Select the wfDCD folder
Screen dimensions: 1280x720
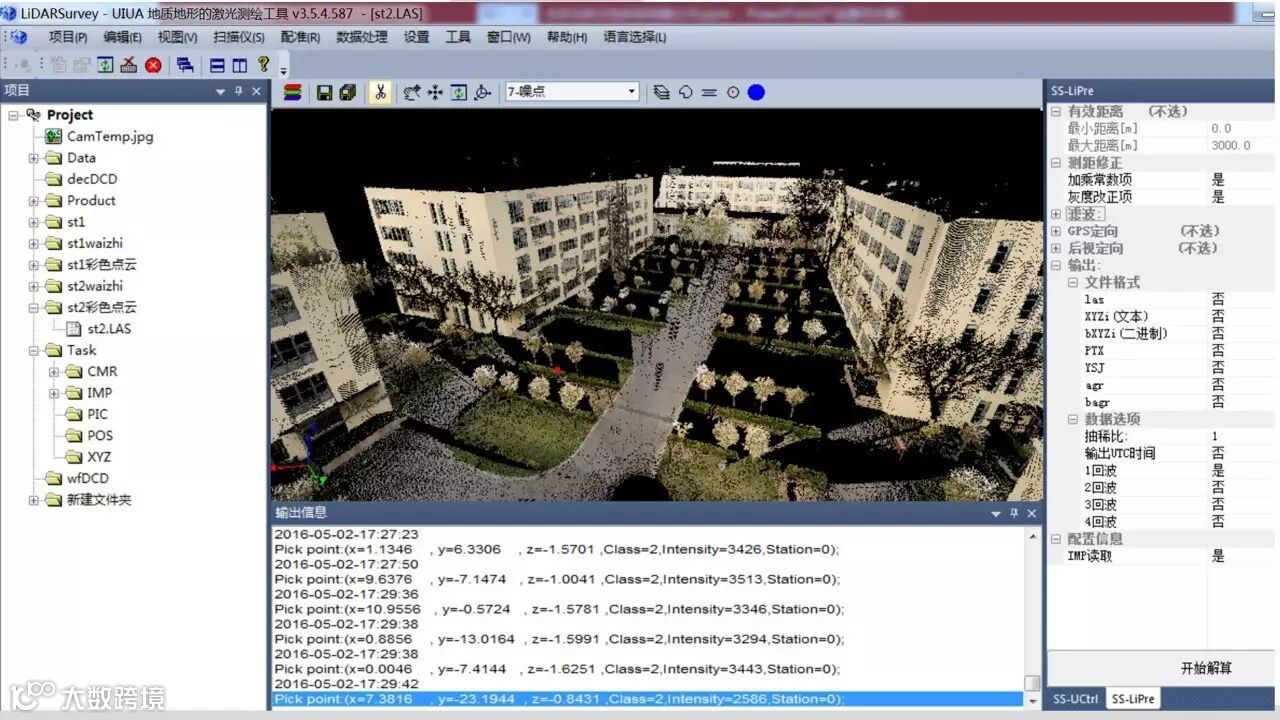click(x=88, y=478)
